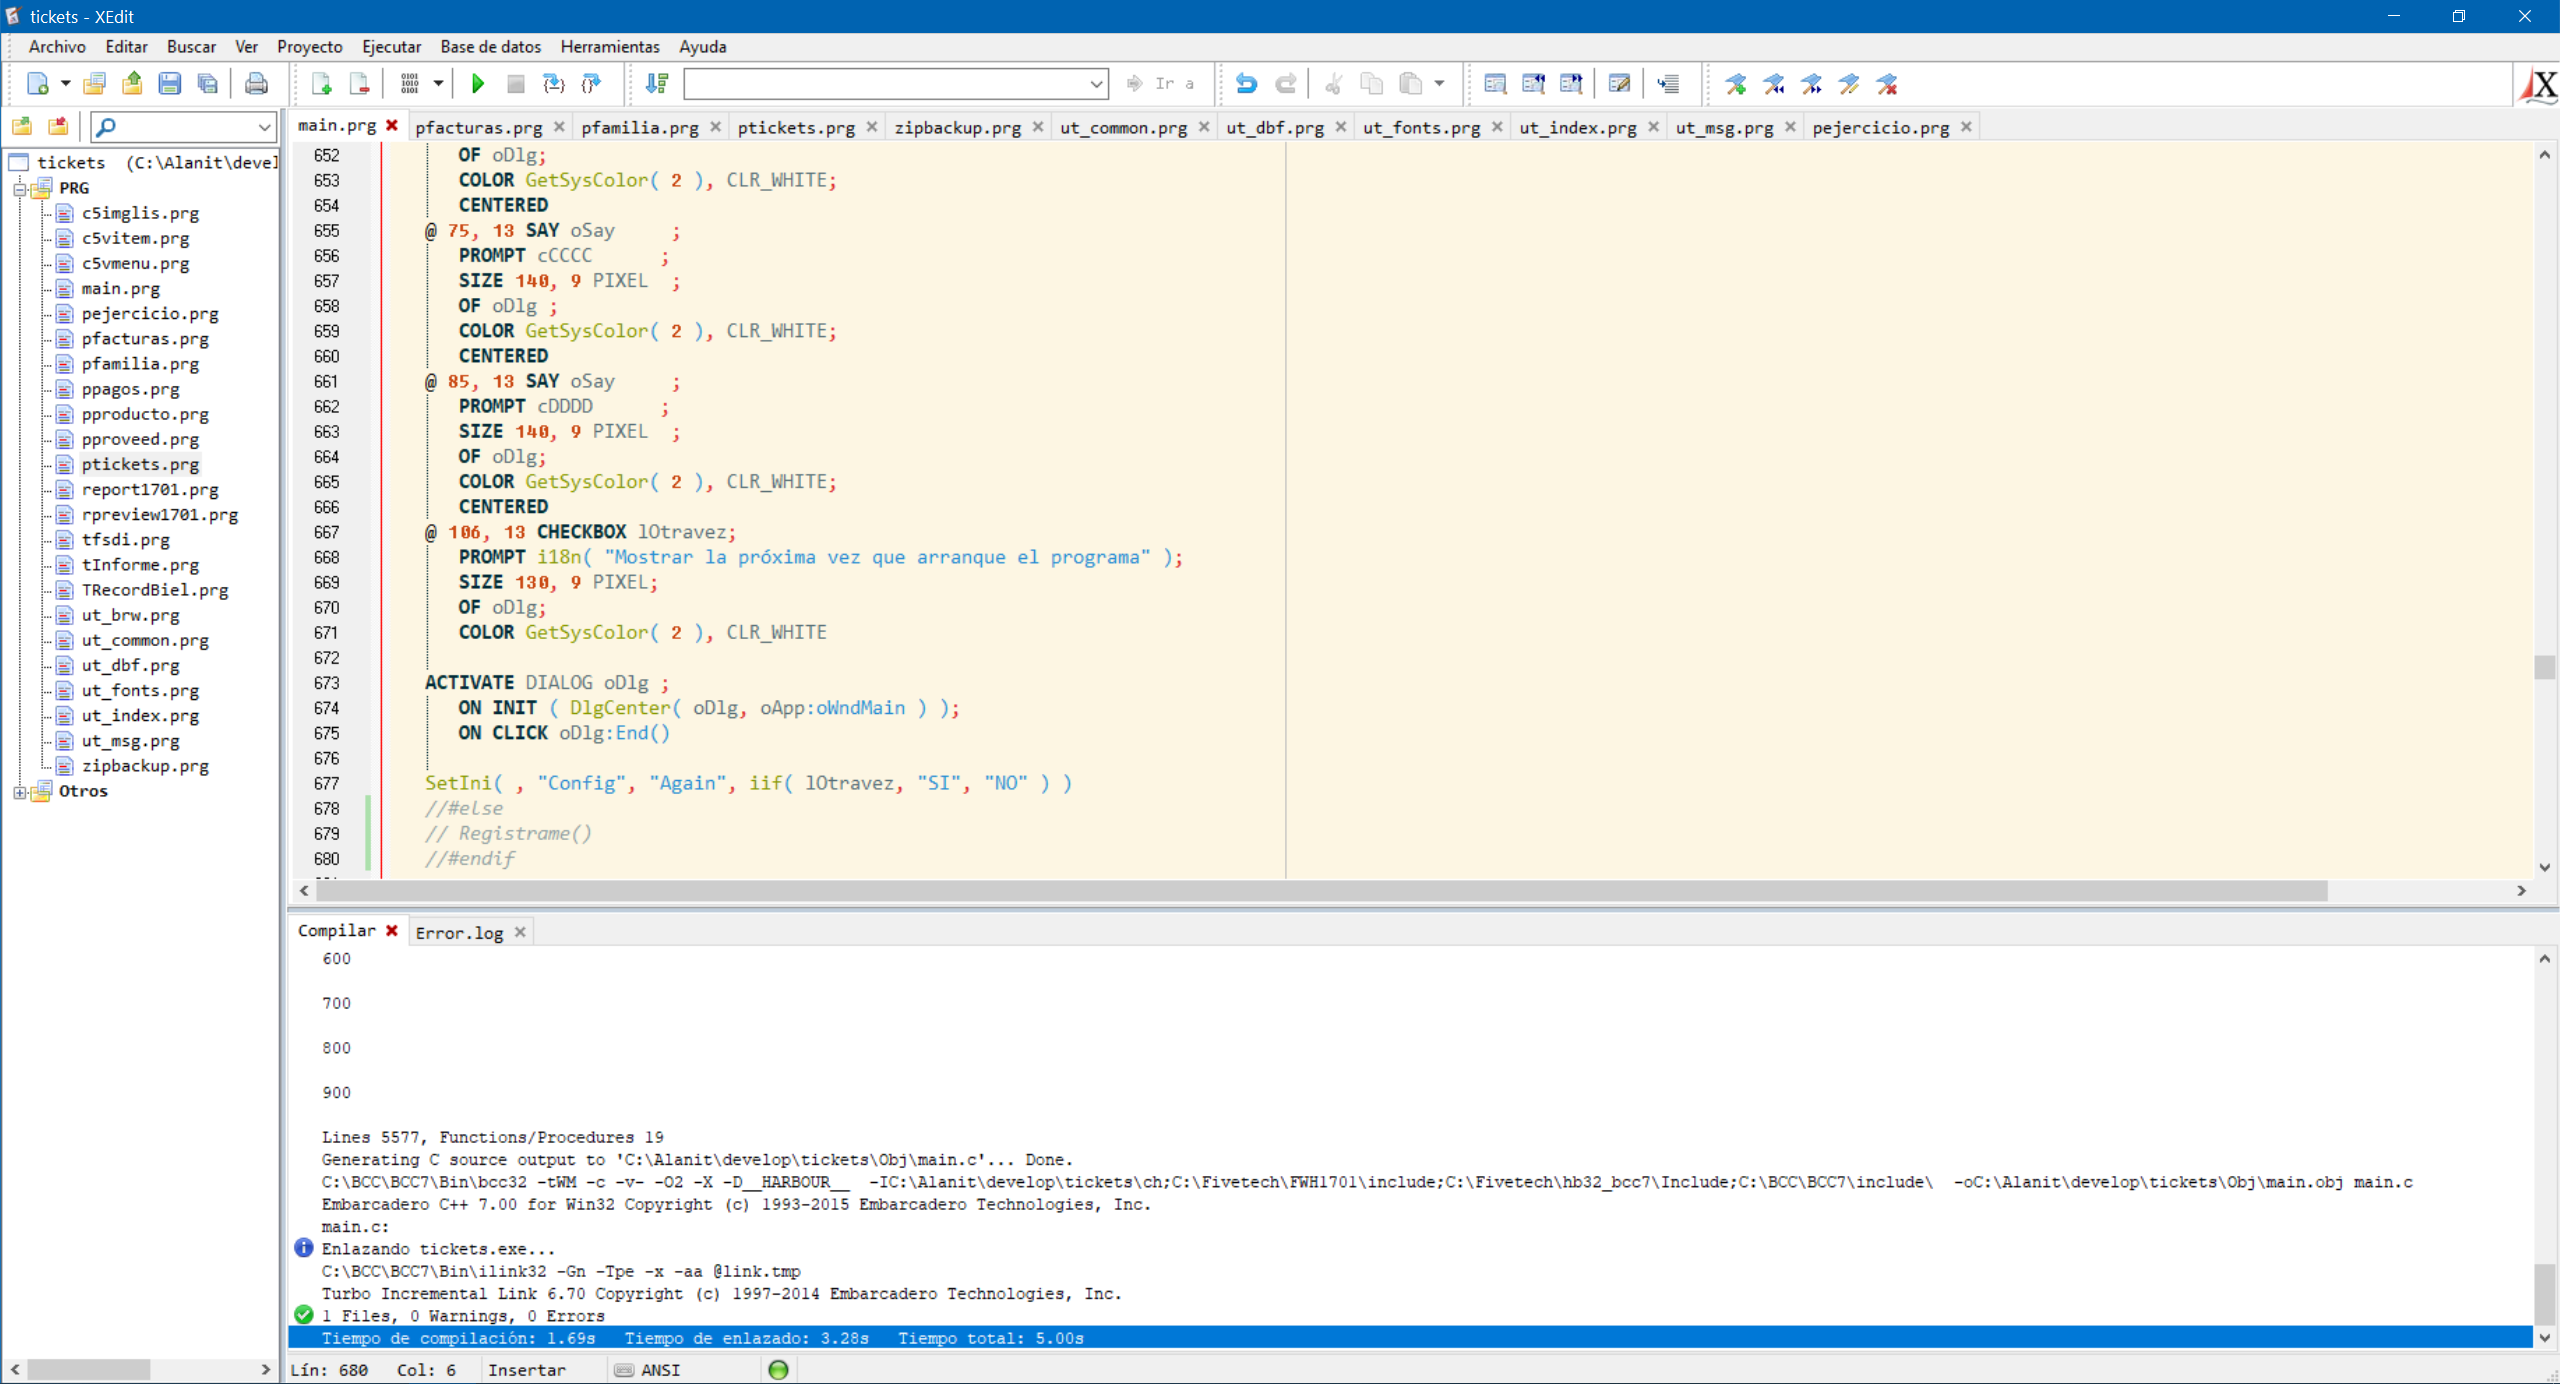Image resolution: width=2560 pixels, height=1384 pixels.
Task: Click the ANSI encoding indicator
Action: (x=659, y=1370)
